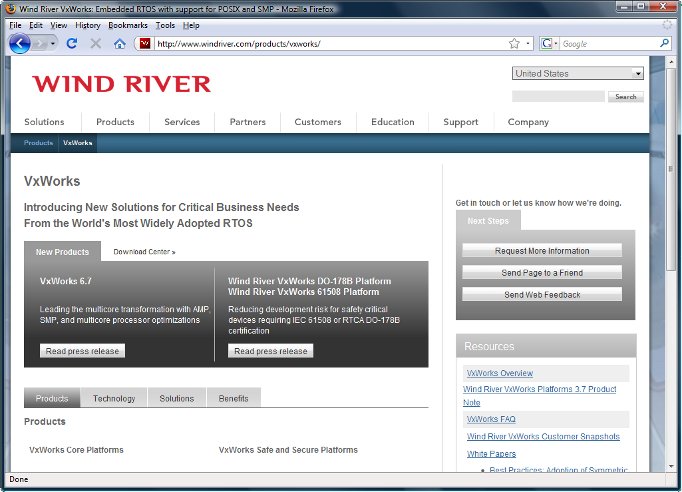Click the site favicon in address bar
This screenshot has width=682, height=492.
pyautogui.click(x=145, y=44)
